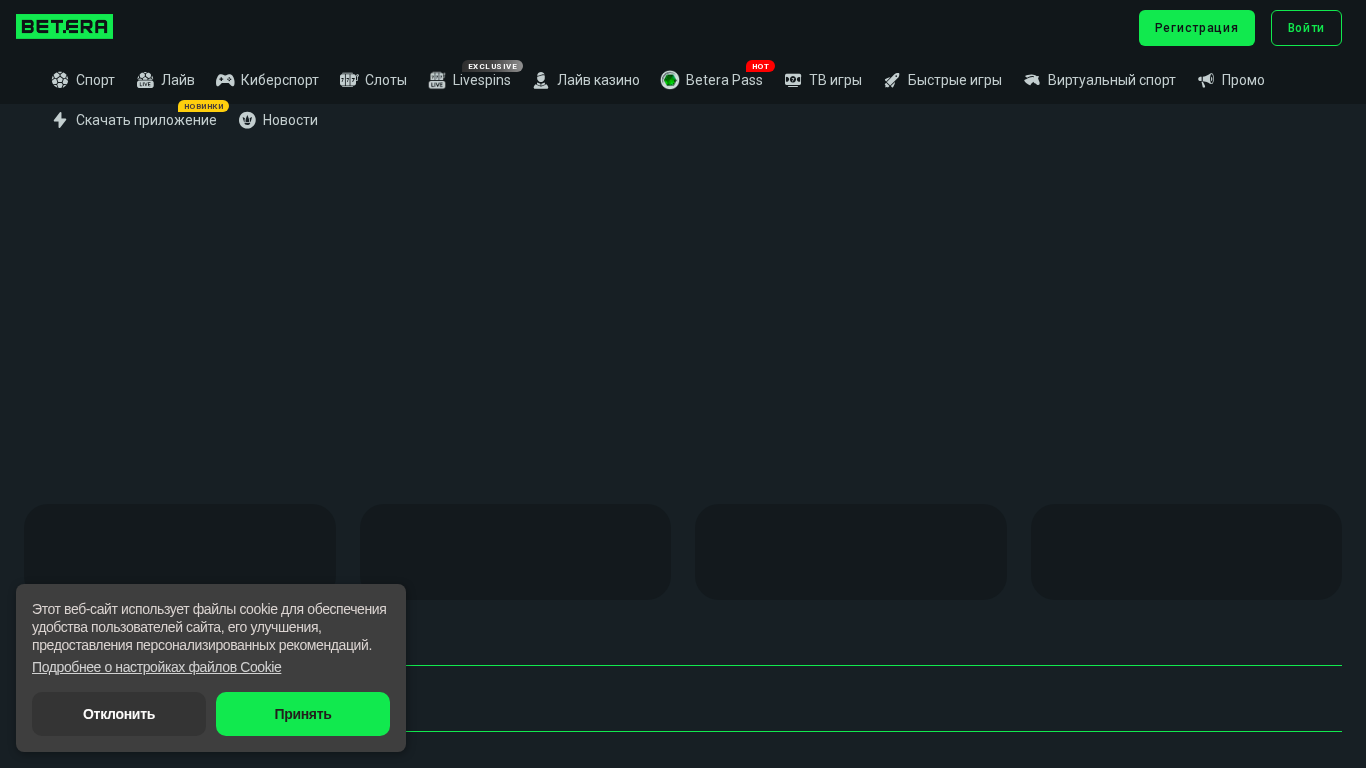1366x768 pixels.
Task: Click the Регистрация button
Action: coord(1197,28)
